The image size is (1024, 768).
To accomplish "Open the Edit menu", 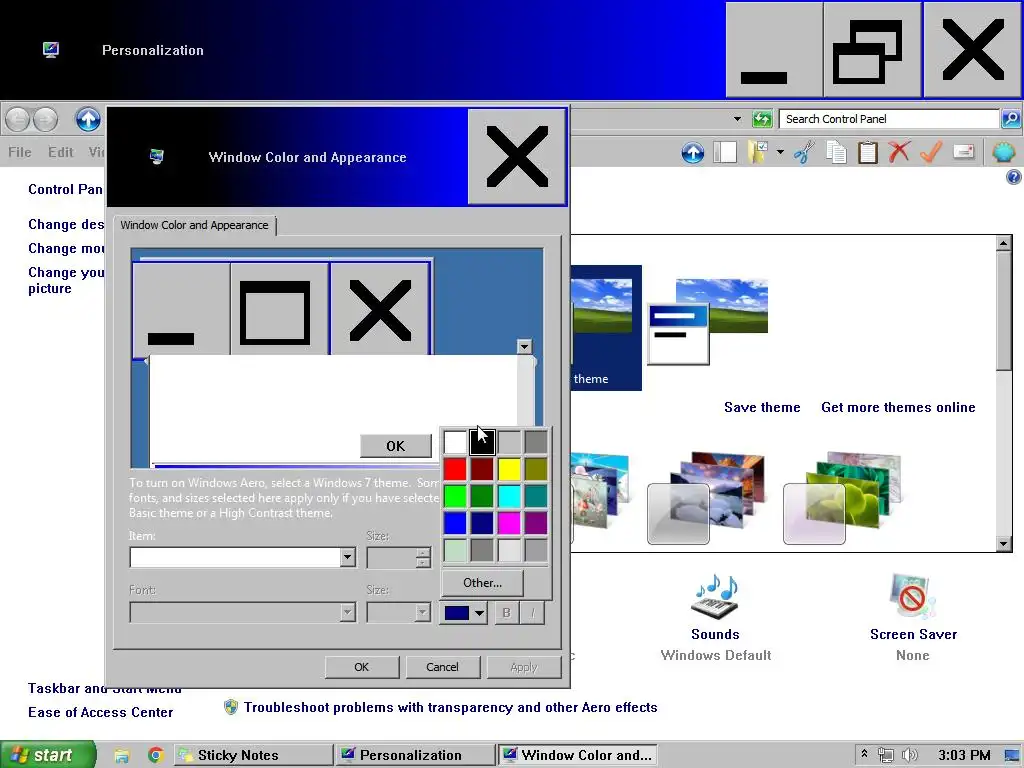I will coord(61,152).
